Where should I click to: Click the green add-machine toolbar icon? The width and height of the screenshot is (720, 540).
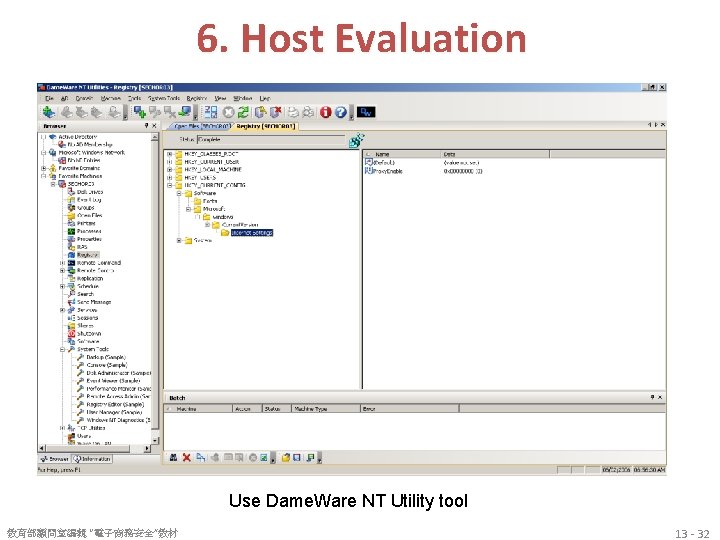point(49,112)
